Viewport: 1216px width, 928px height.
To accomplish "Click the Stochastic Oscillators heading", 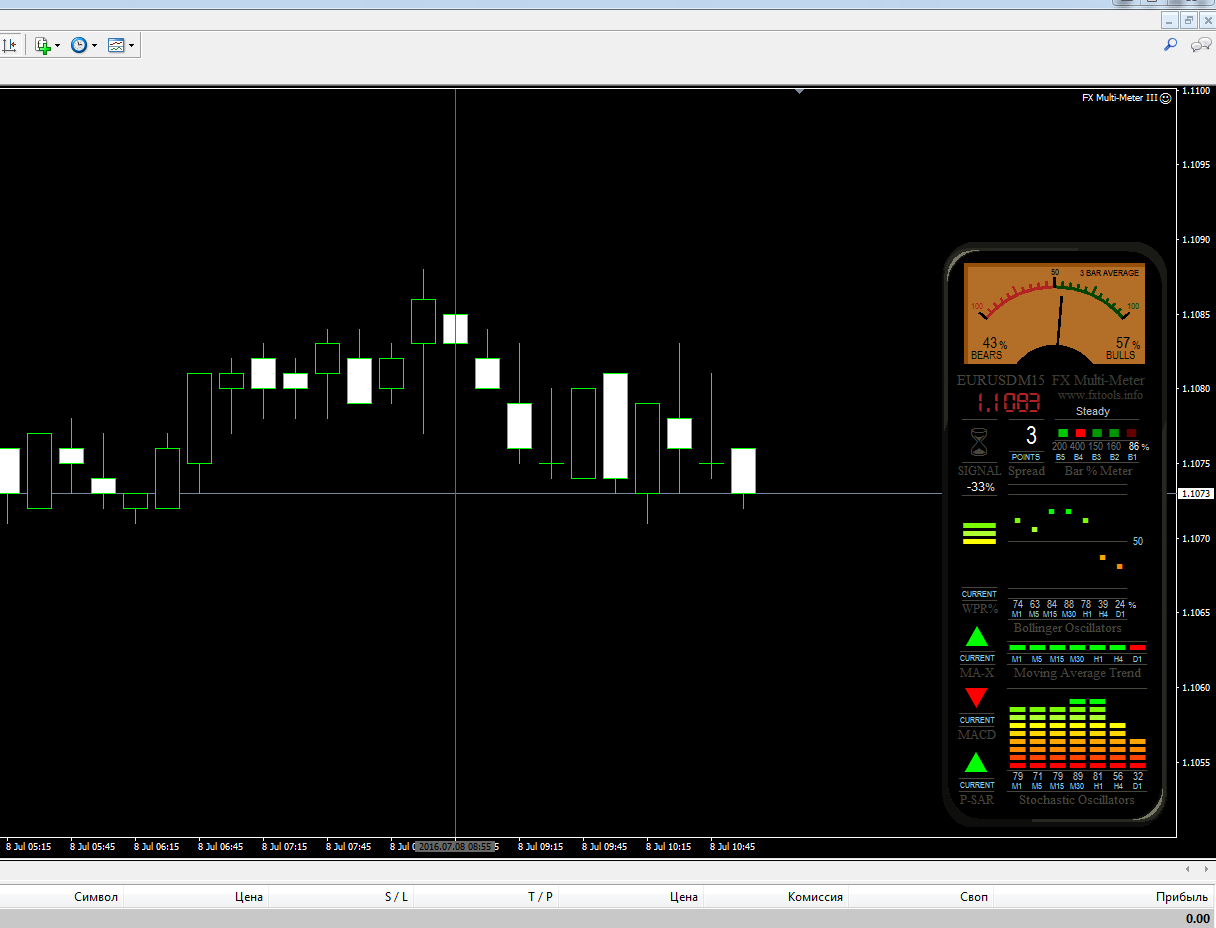I will point(1077,800).
